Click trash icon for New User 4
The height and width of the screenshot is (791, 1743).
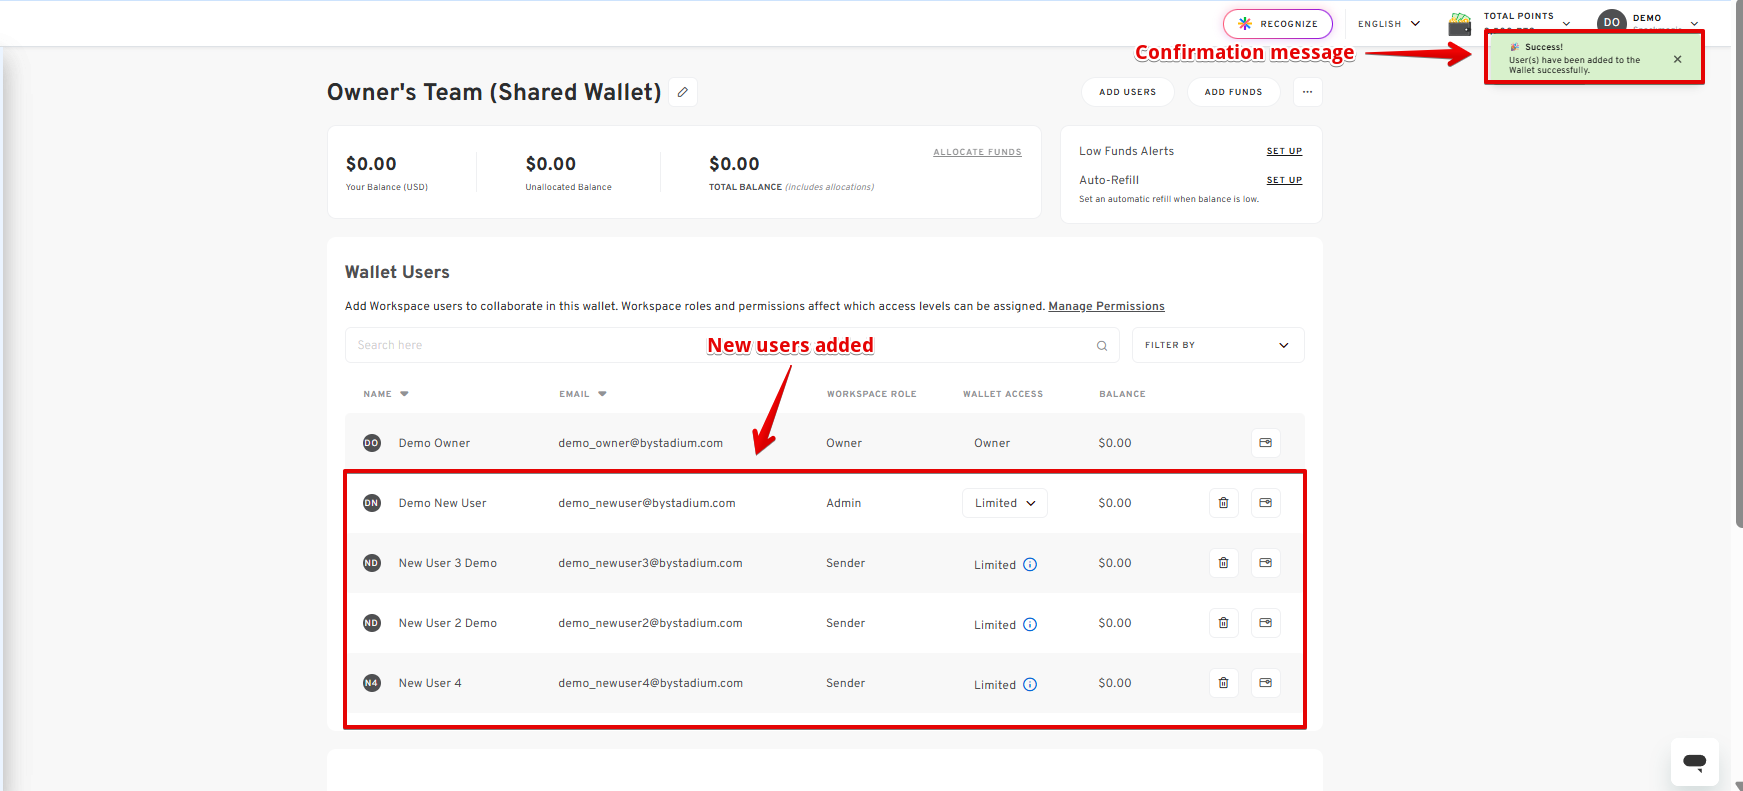pos(1223,683)
